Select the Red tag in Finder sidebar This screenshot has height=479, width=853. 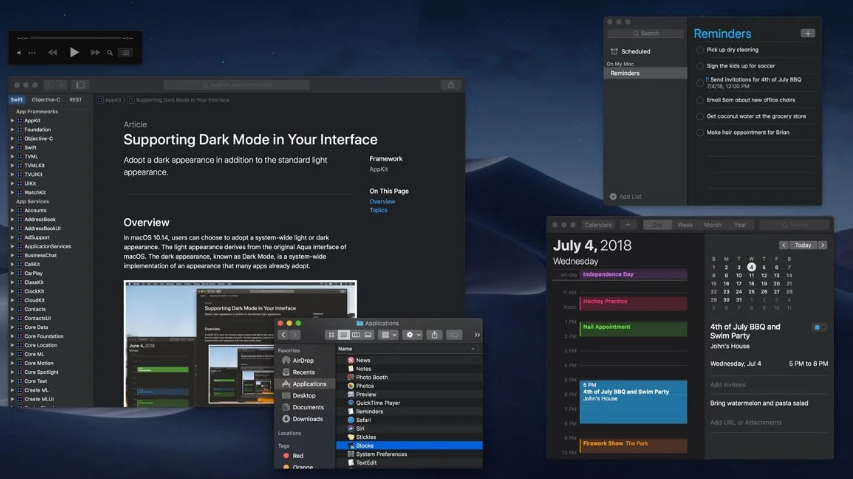(x=297, y=456)
